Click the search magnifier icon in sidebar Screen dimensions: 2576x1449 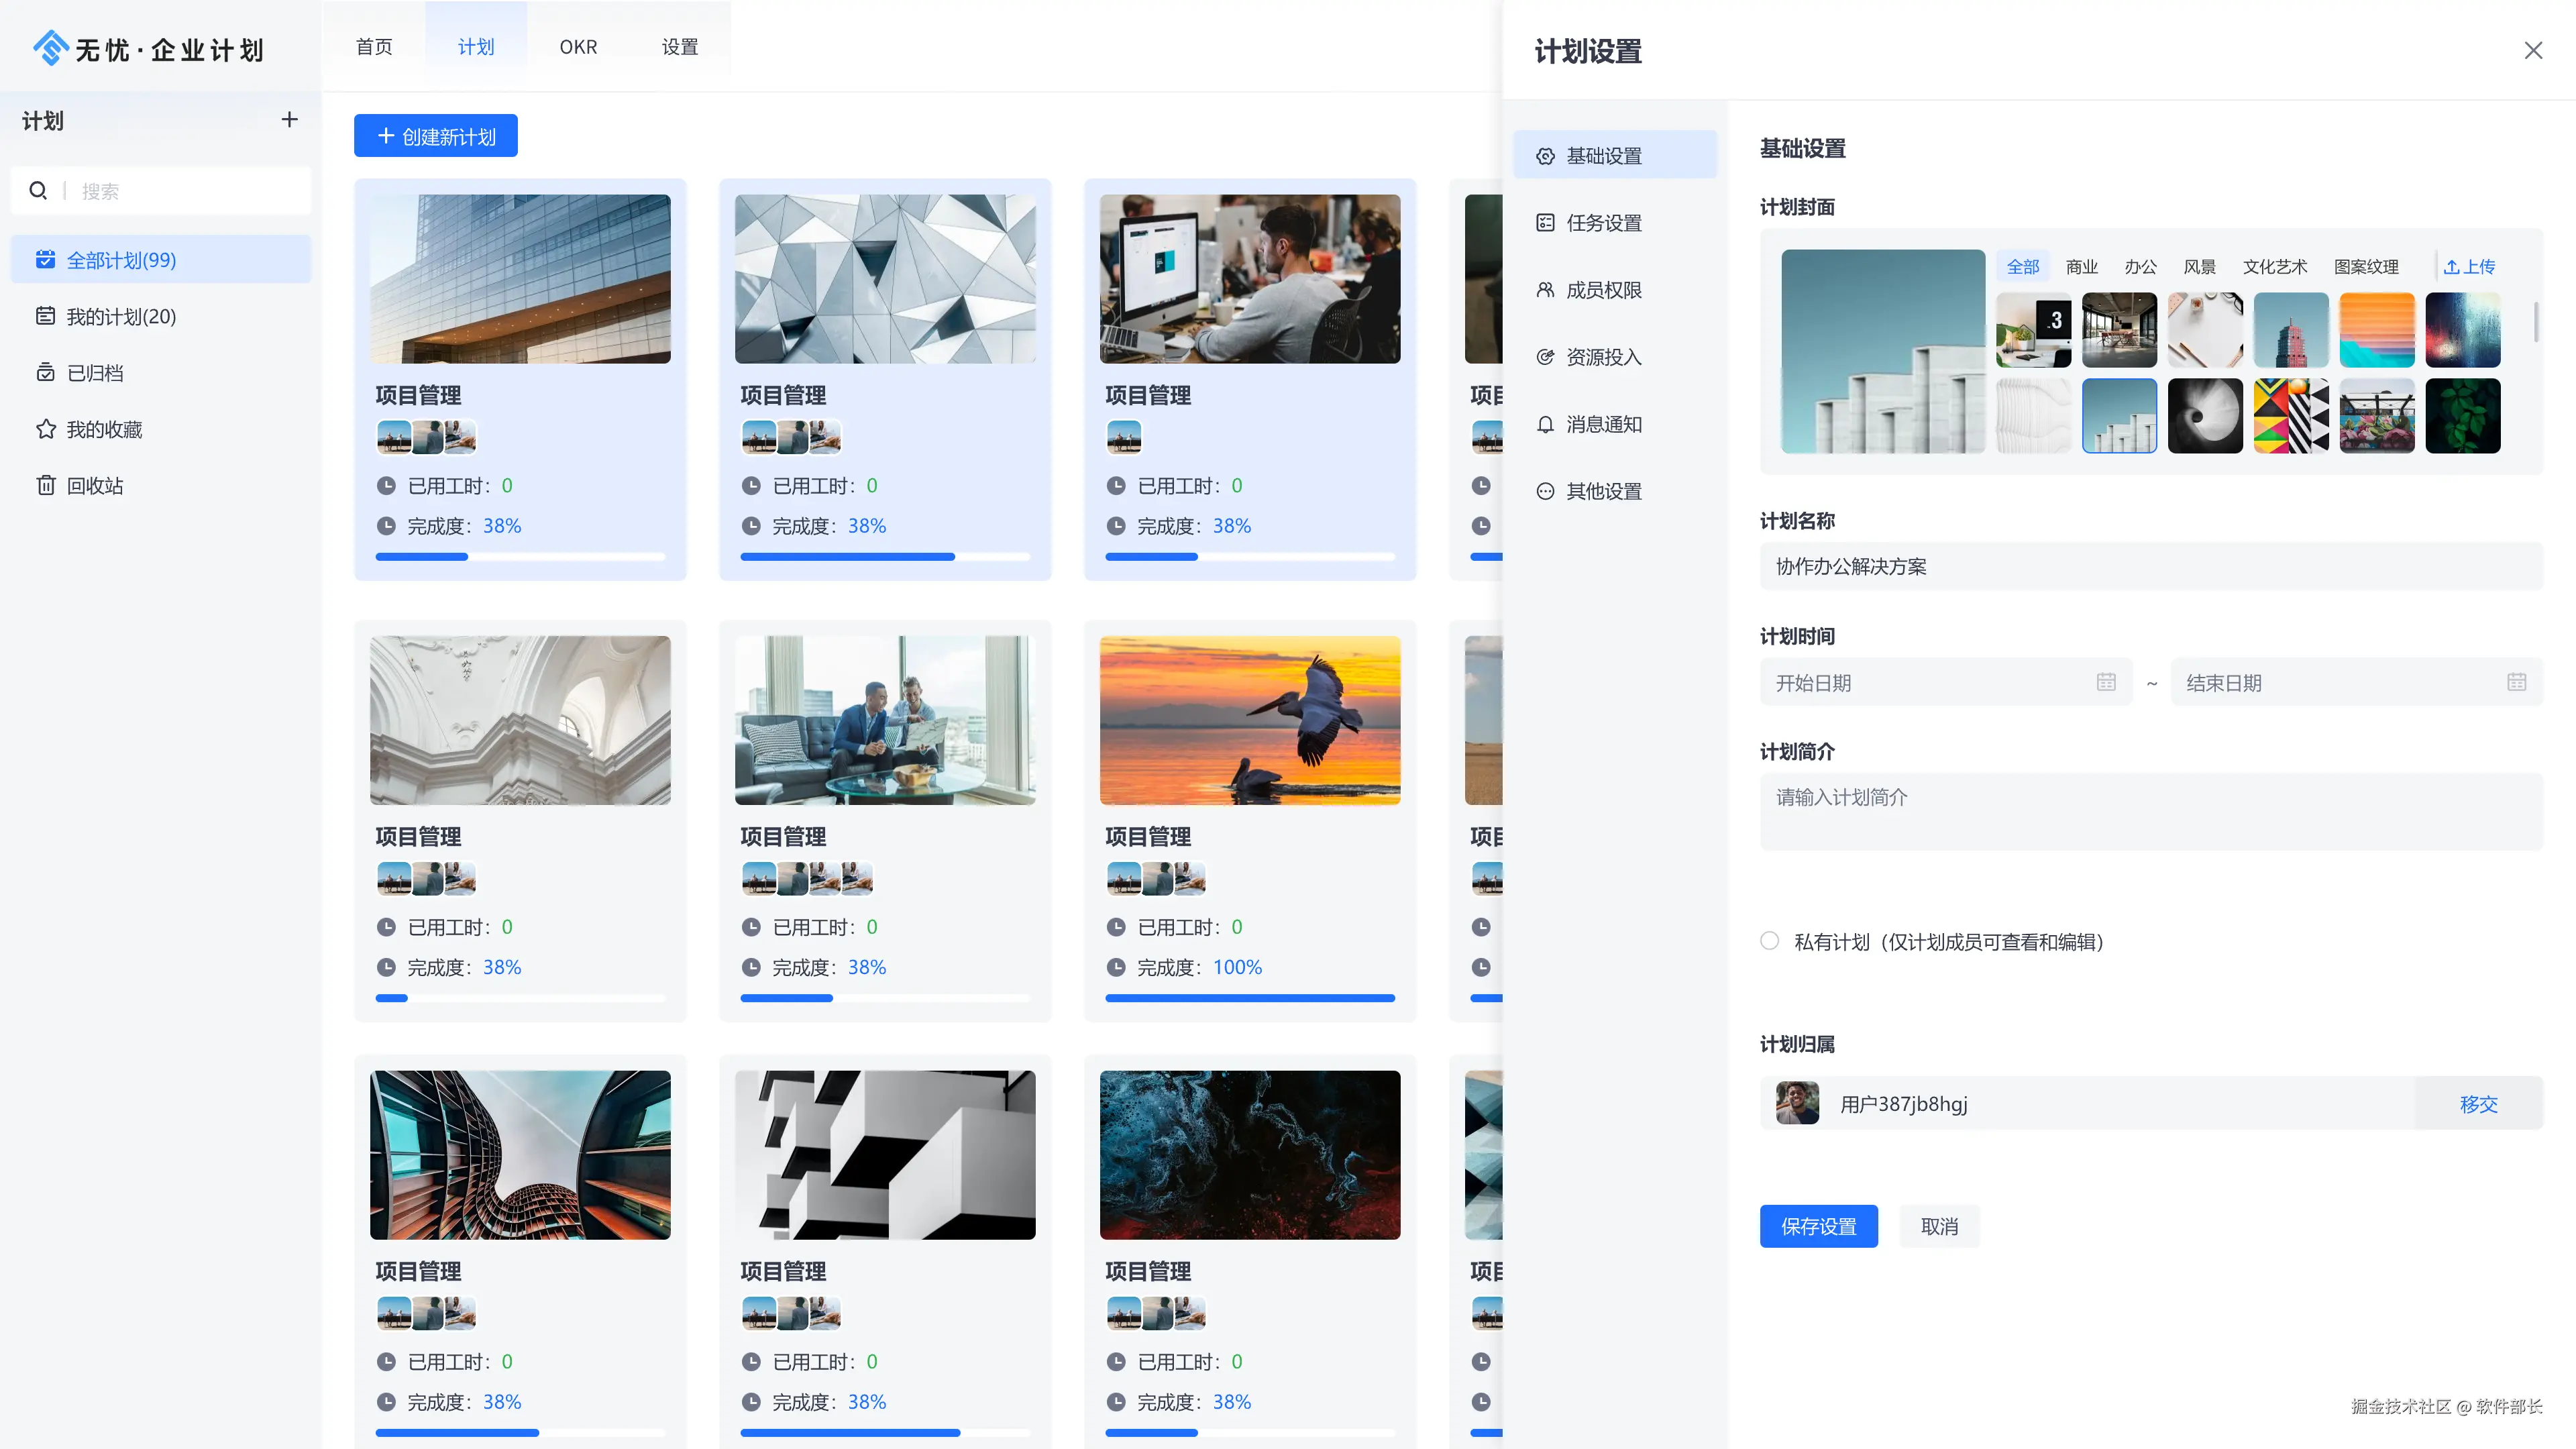click(38, 190)
